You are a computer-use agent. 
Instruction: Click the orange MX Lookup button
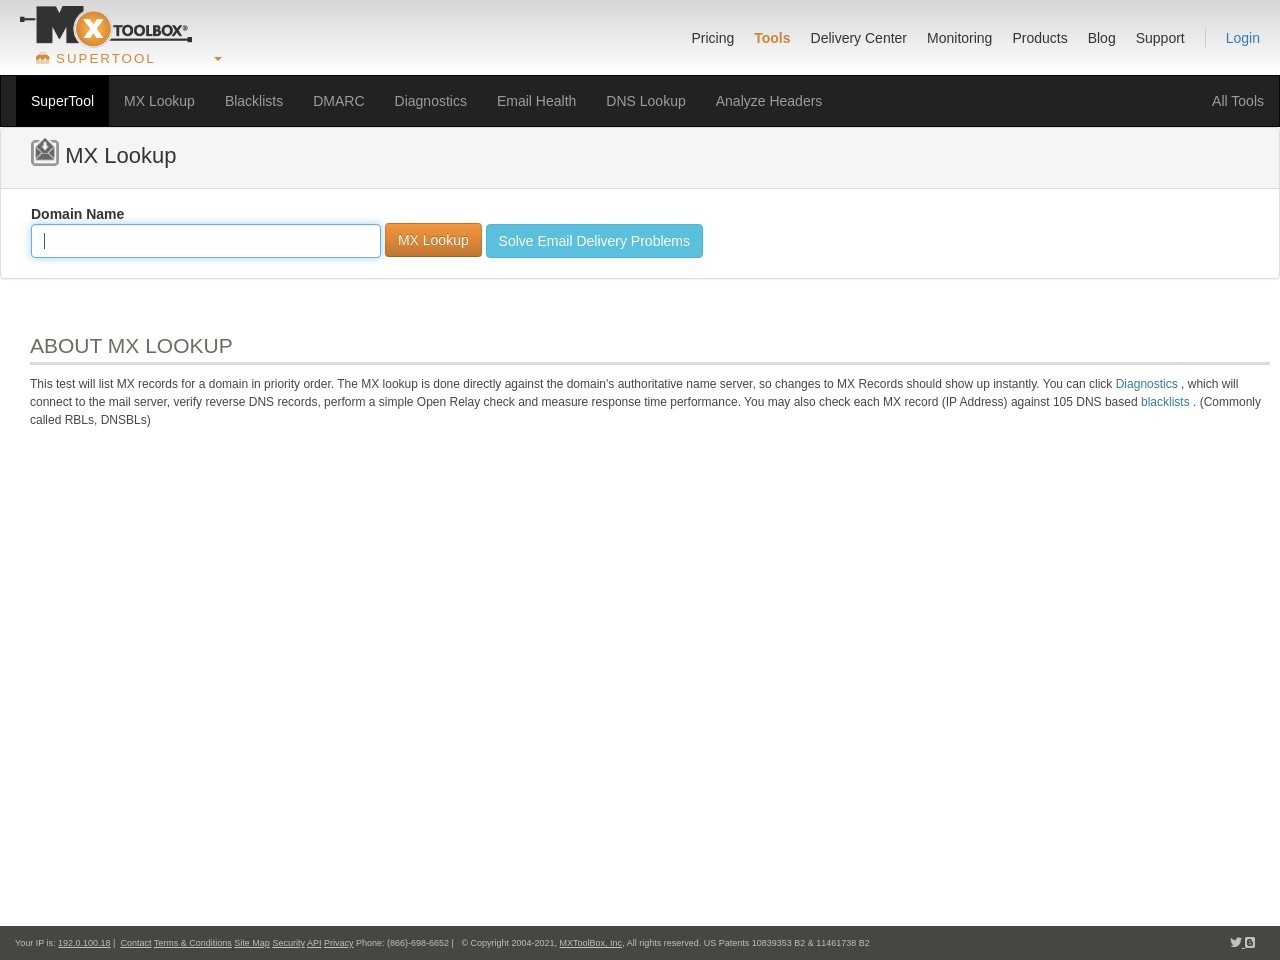pyautogui.click(x=433, y=240)
